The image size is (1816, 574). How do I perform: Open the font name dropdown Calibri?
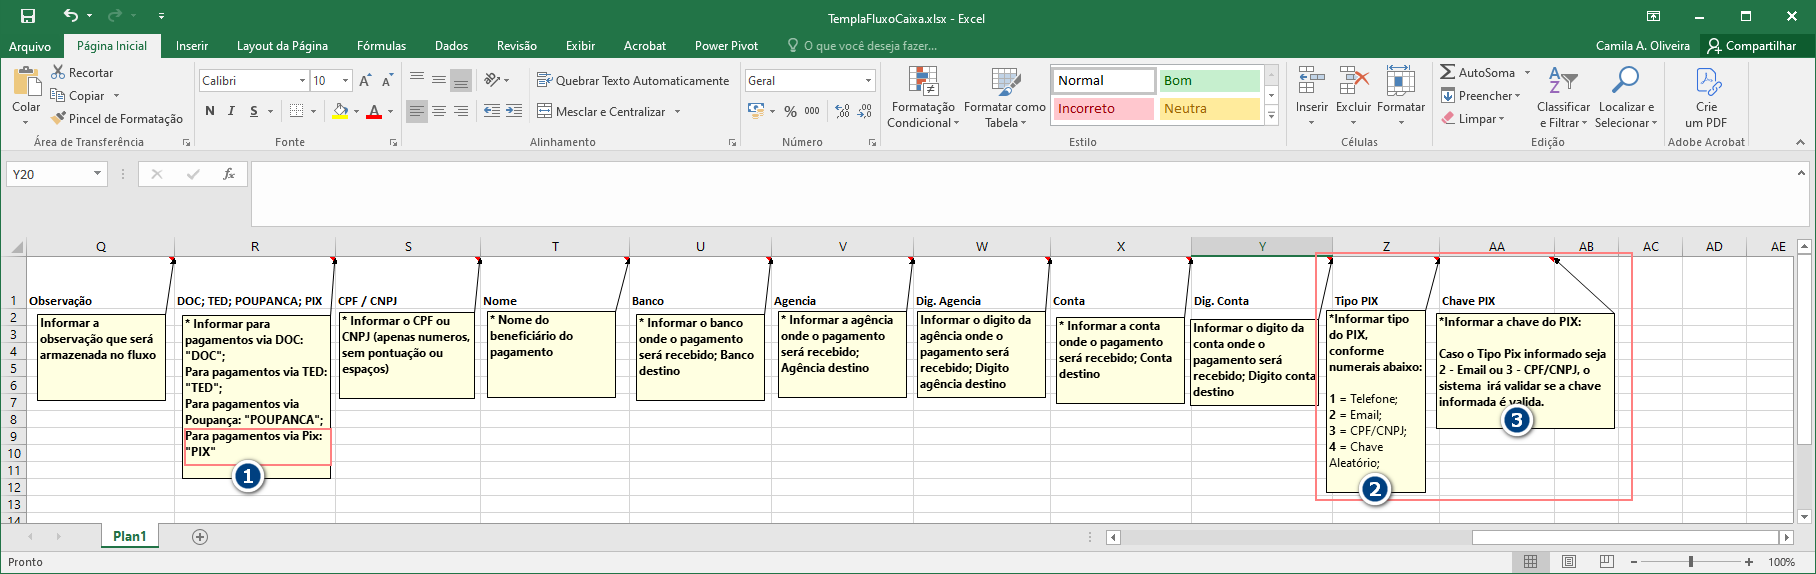(x=302, y=80)
